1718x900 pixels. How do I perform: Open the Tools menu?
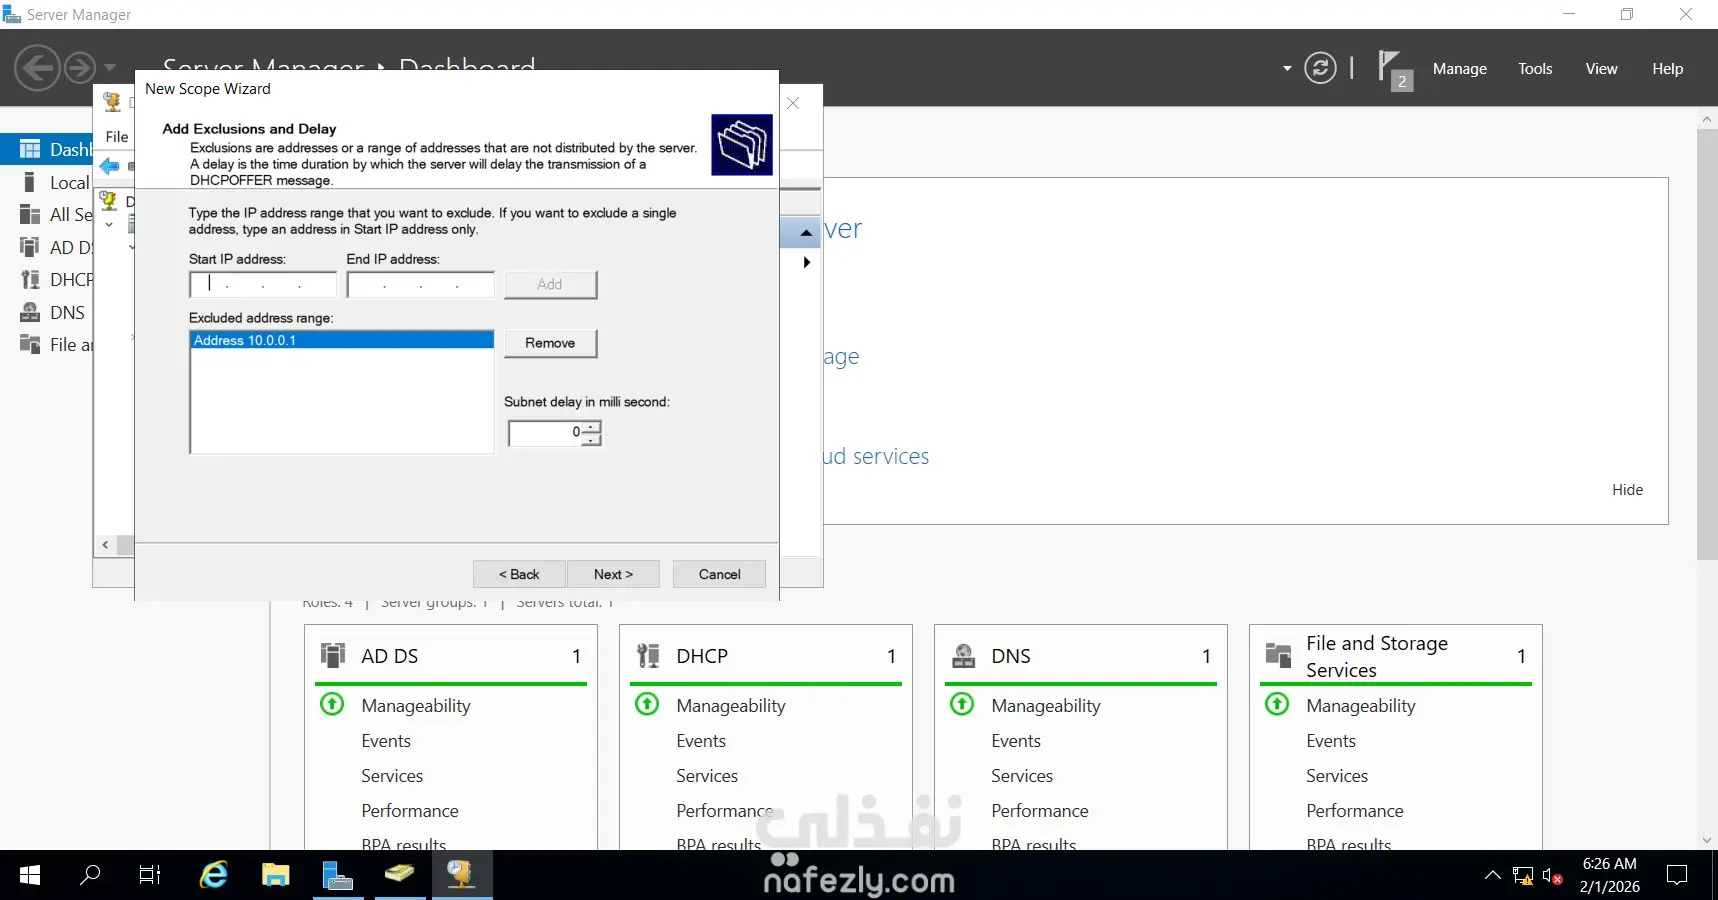coord(1535,69)
